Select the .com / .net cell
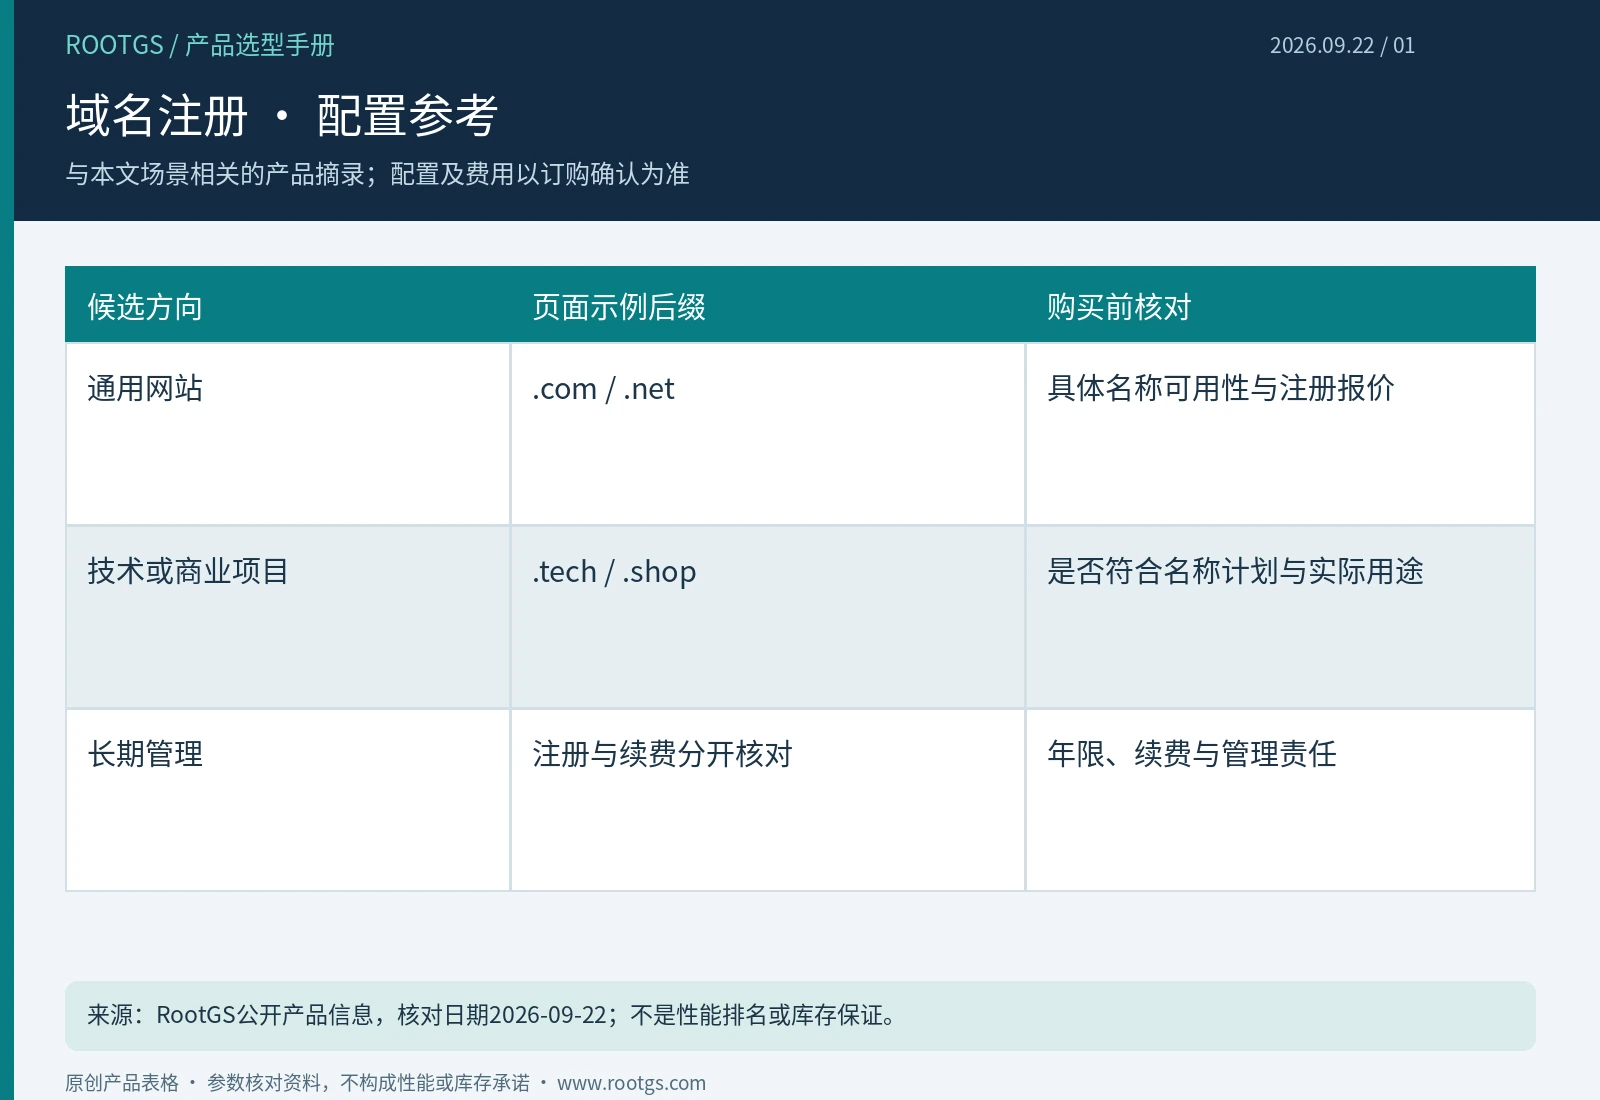The height and width of the screenshot is (1100, 1600). pyautogui.click(x=768, y=434)
